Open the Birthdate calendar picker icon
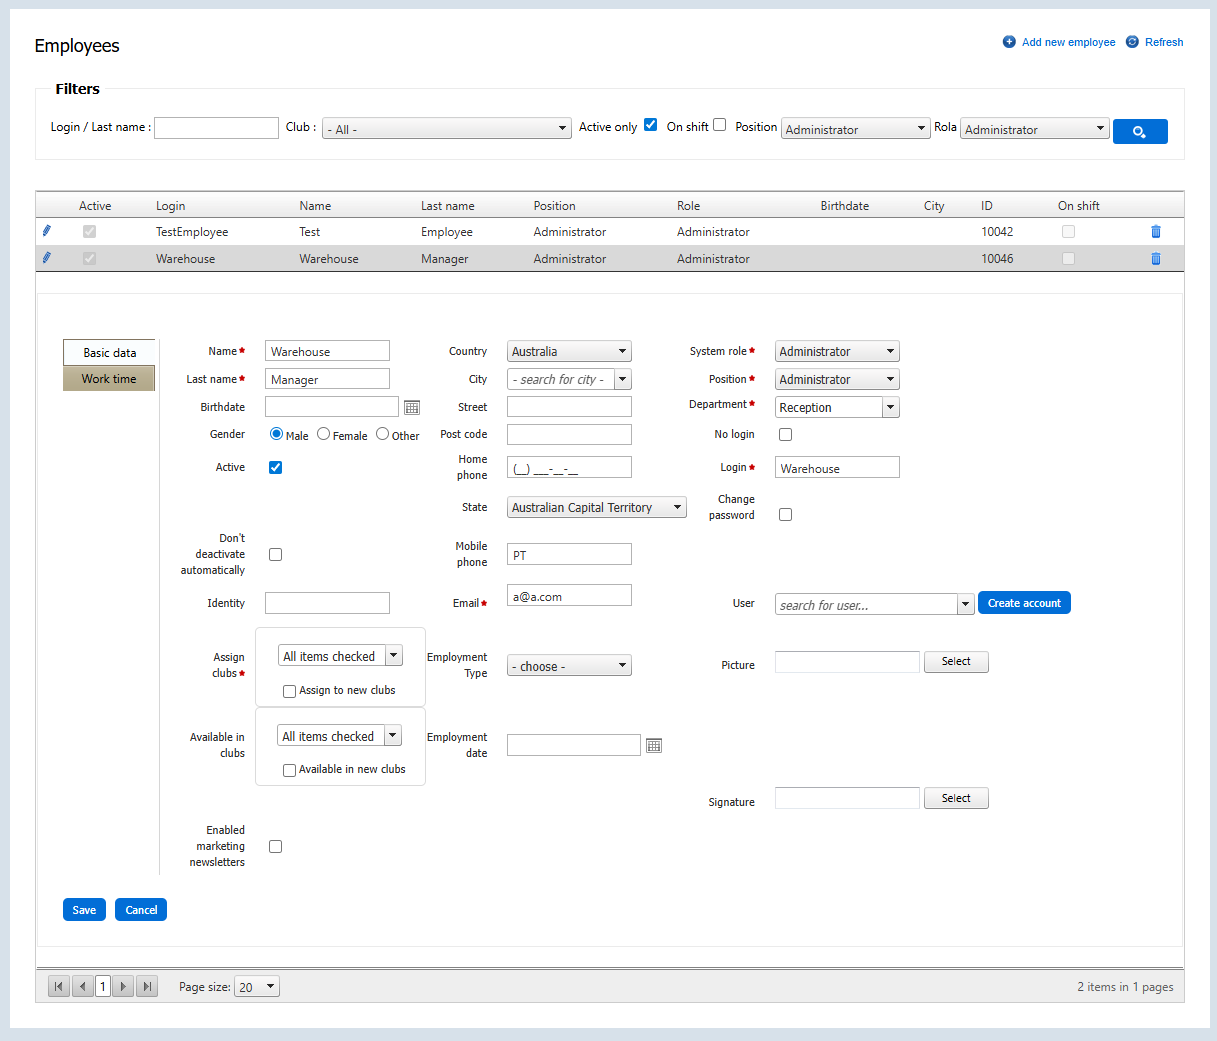Viewport: 1217px width, 1041px height. (412, 407)
